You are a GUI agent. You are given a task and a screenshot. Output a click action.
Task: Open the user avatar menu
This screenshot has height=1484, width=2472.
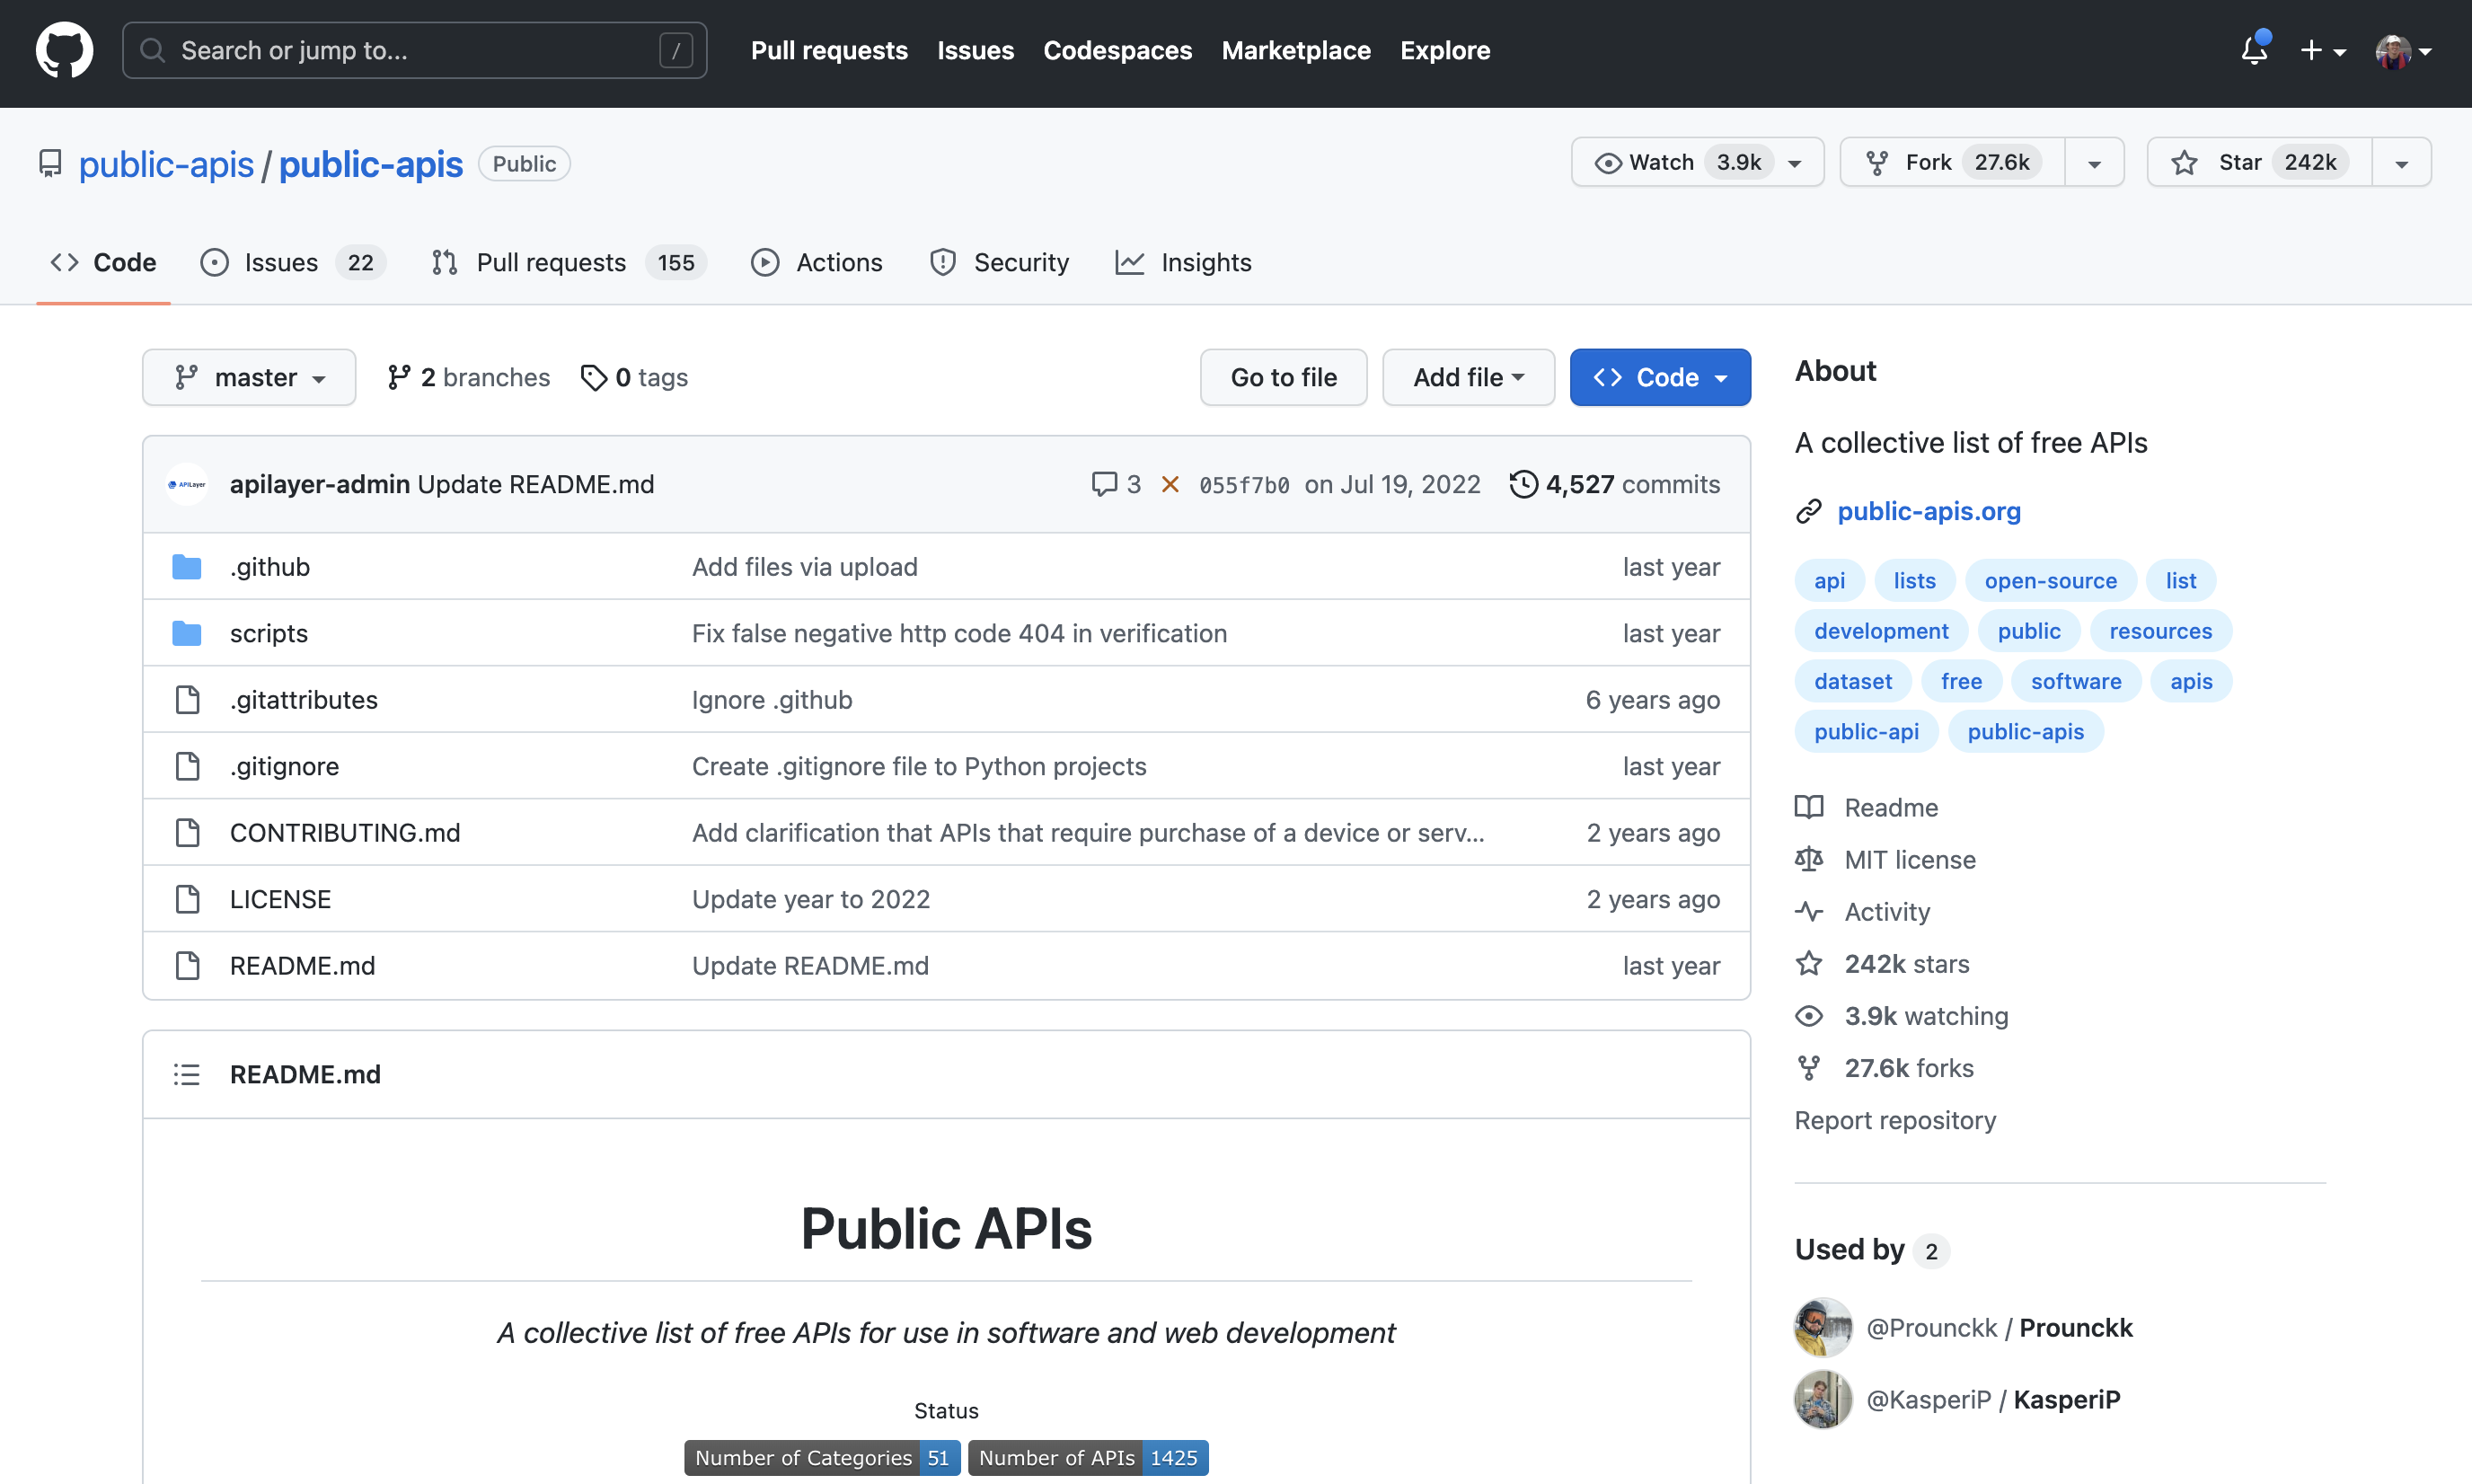coord(2403,51)
